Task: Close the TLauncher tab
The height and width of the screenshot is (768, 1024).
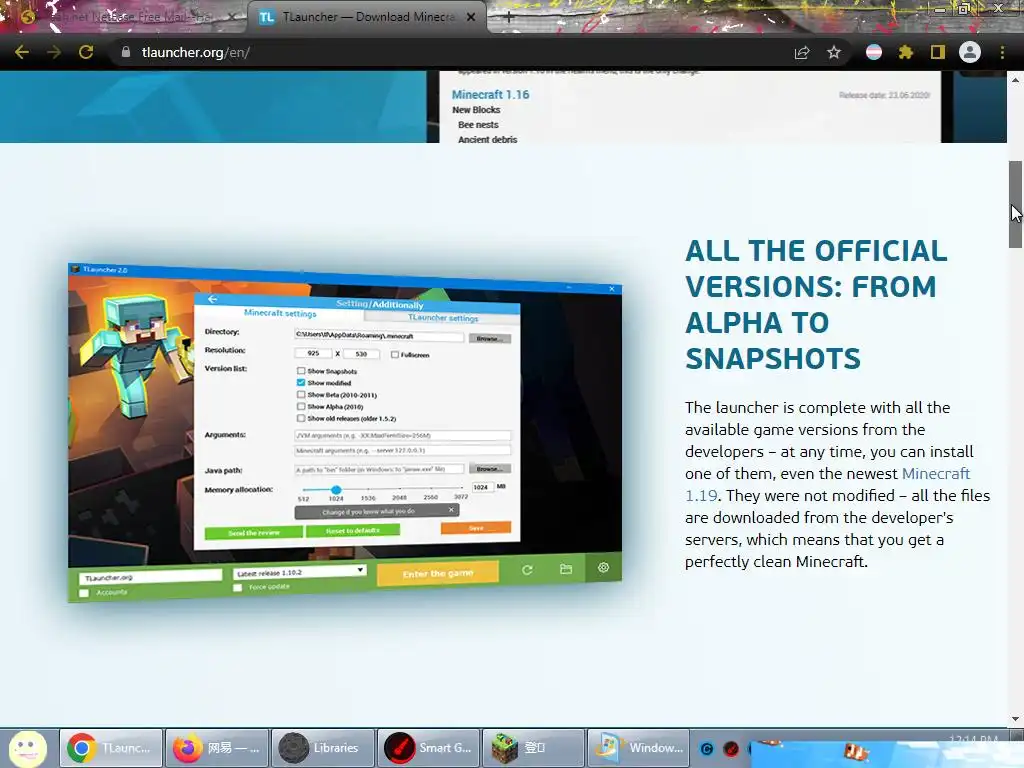Action: 471,18
